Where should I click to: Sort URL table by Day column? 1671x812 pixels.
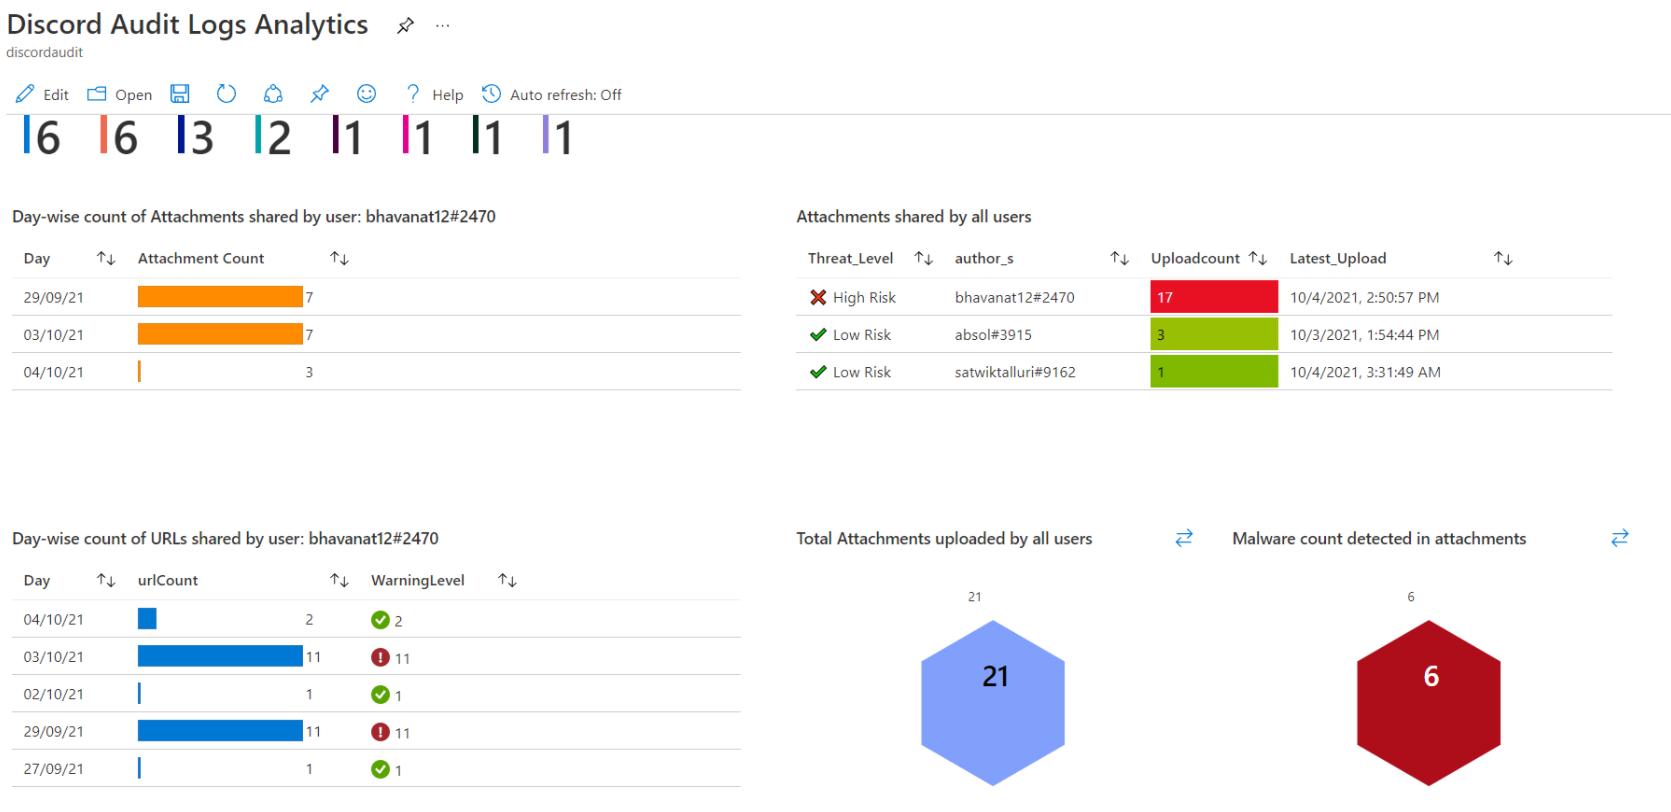[106, 580]
